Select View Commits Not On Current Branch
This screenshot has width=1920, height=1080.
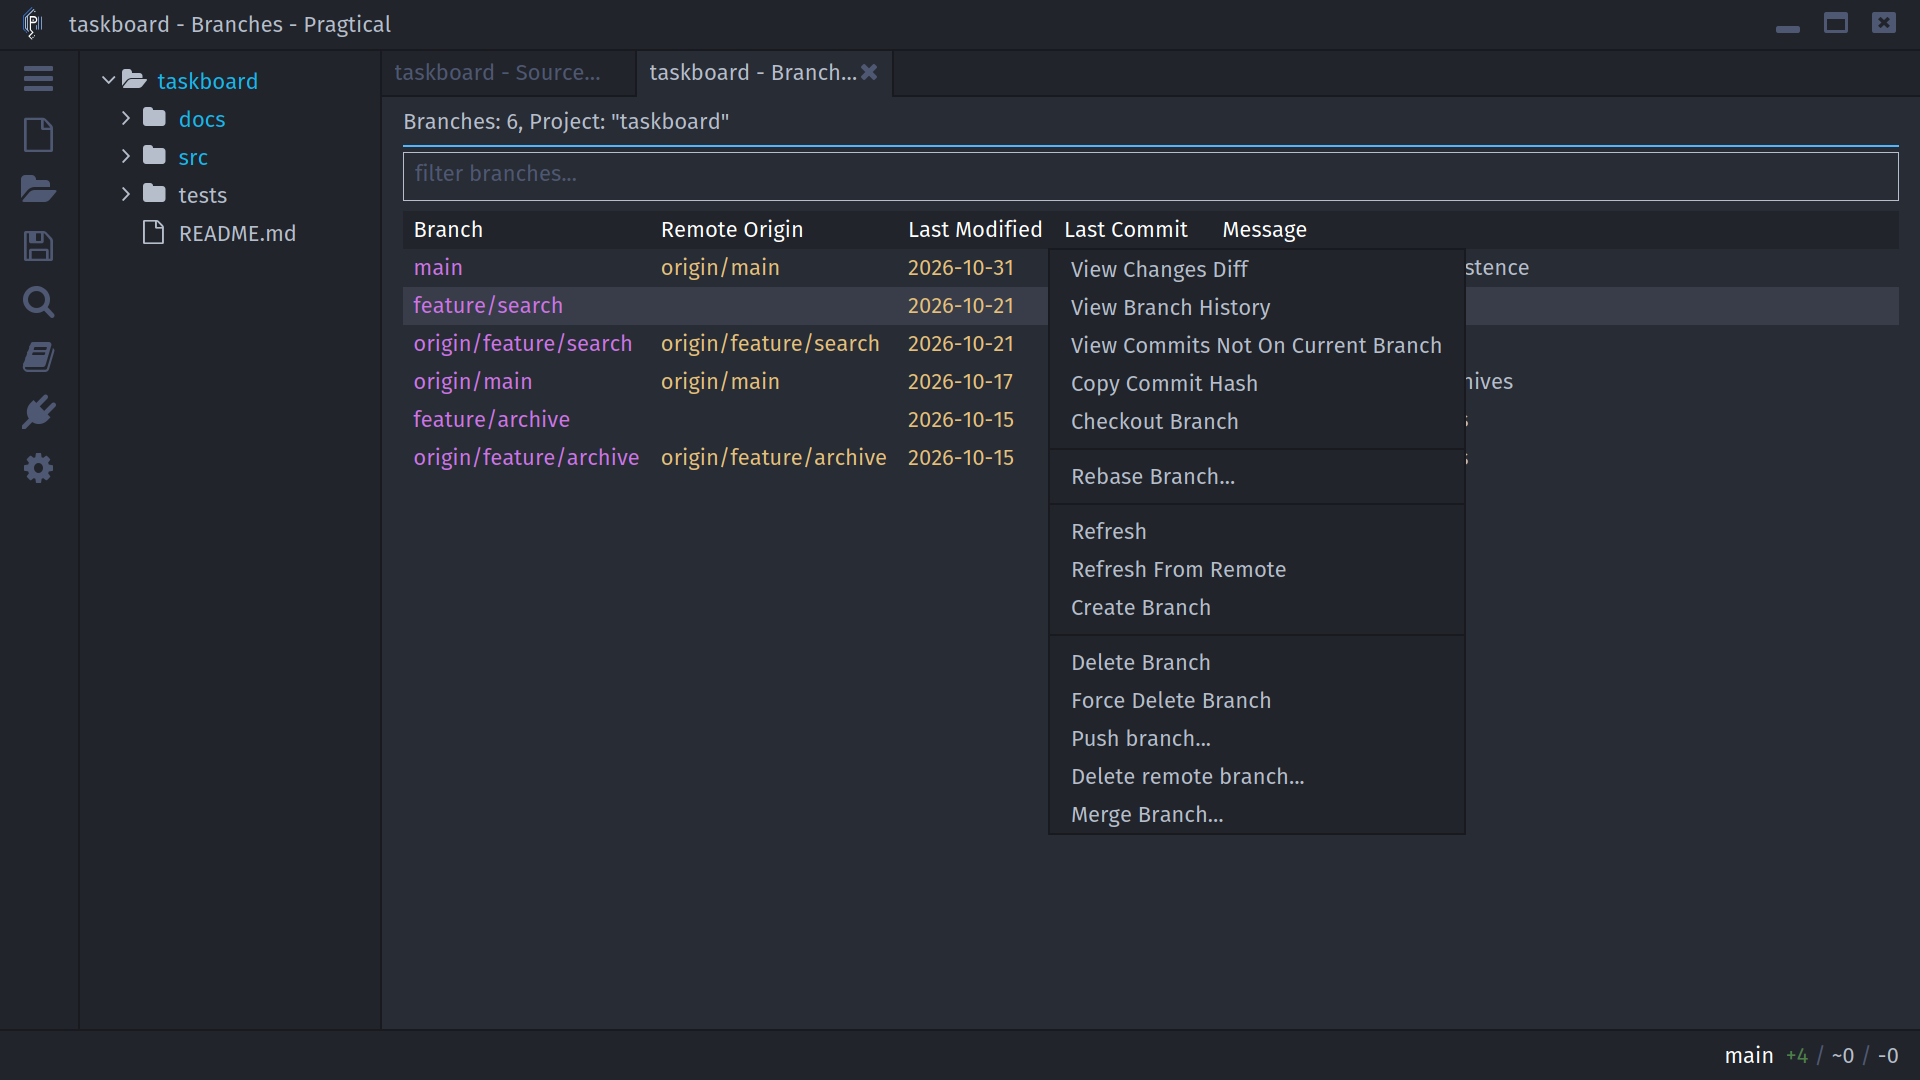coord(1257,345)
